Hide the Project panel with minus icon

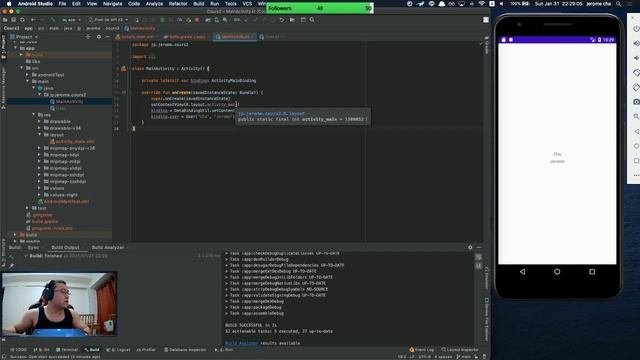[x=108, y=37]
